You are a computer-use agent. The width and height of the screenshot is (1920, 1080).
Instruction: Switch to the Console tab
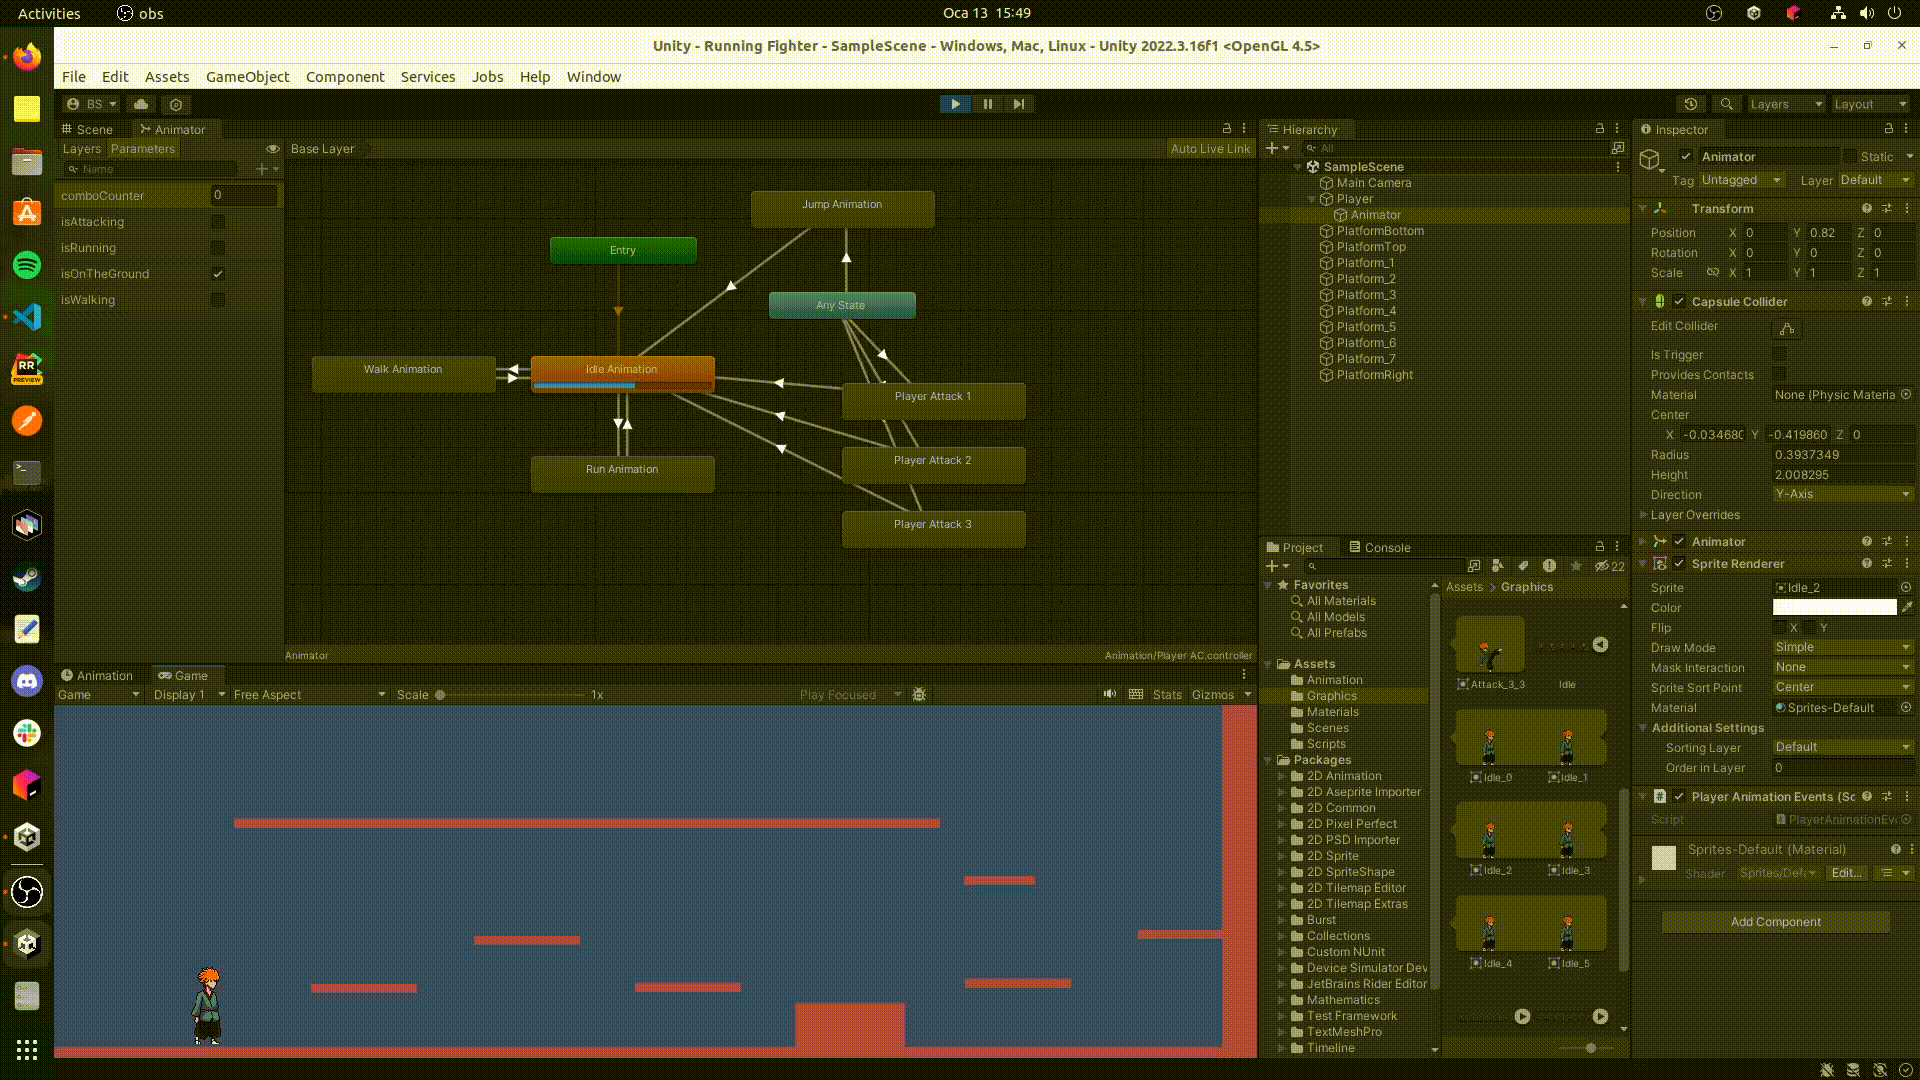point(1380,547)
